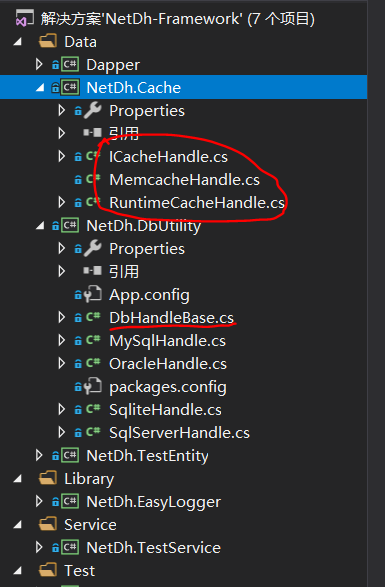Click C# file icon beside MySqlHandle.cs
Image resolution: width=385 pixels, height=587 pixels.
[93, 340]
